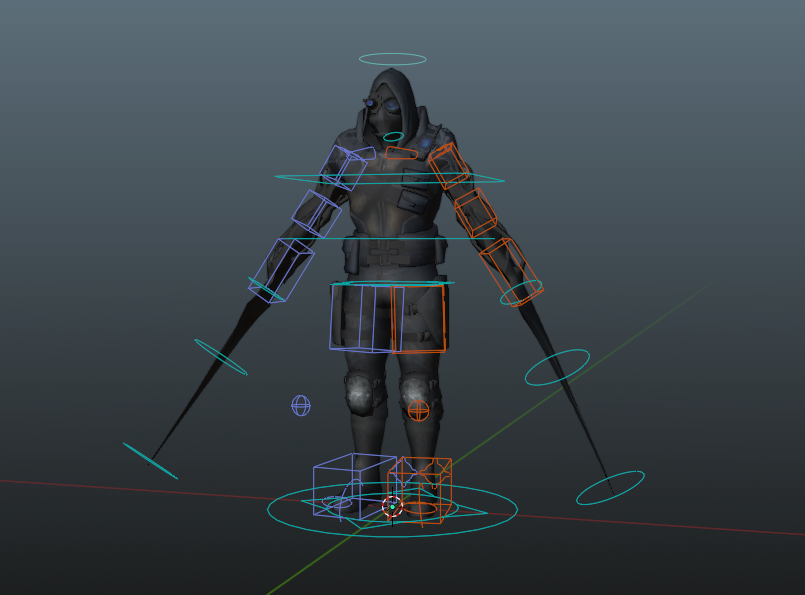The image size is (805, 595).
Task: Select the purple knee pole vector sphere
Action: click(301, 406)
